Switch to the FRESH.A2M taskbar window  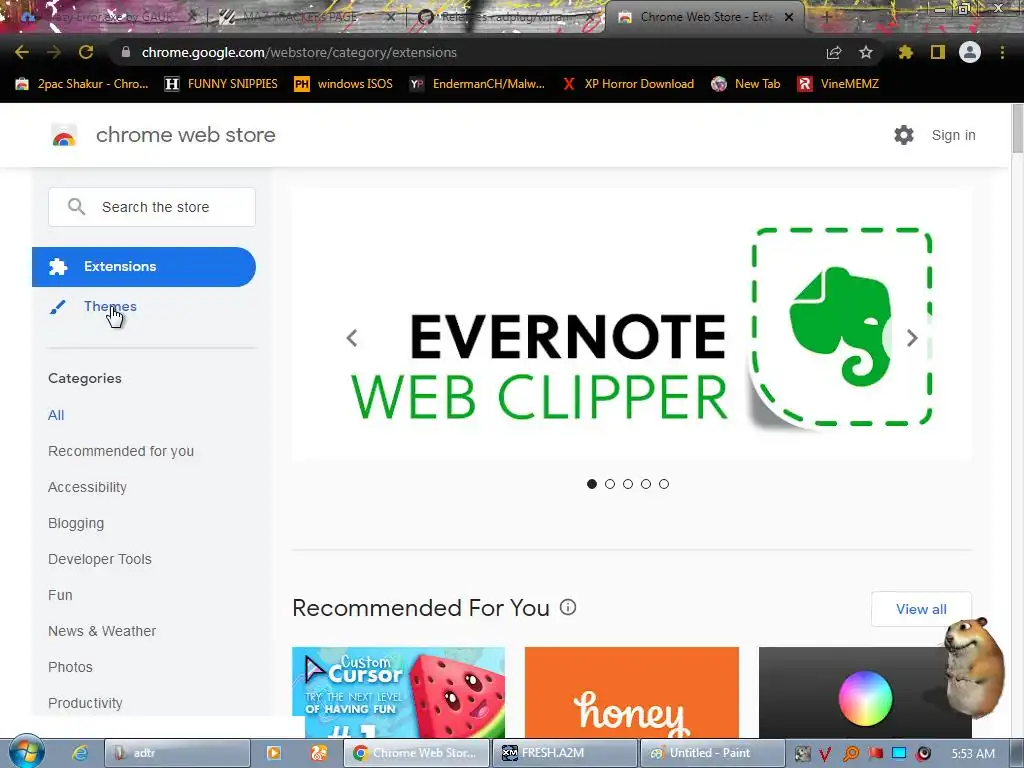click(x=564, y=753)
